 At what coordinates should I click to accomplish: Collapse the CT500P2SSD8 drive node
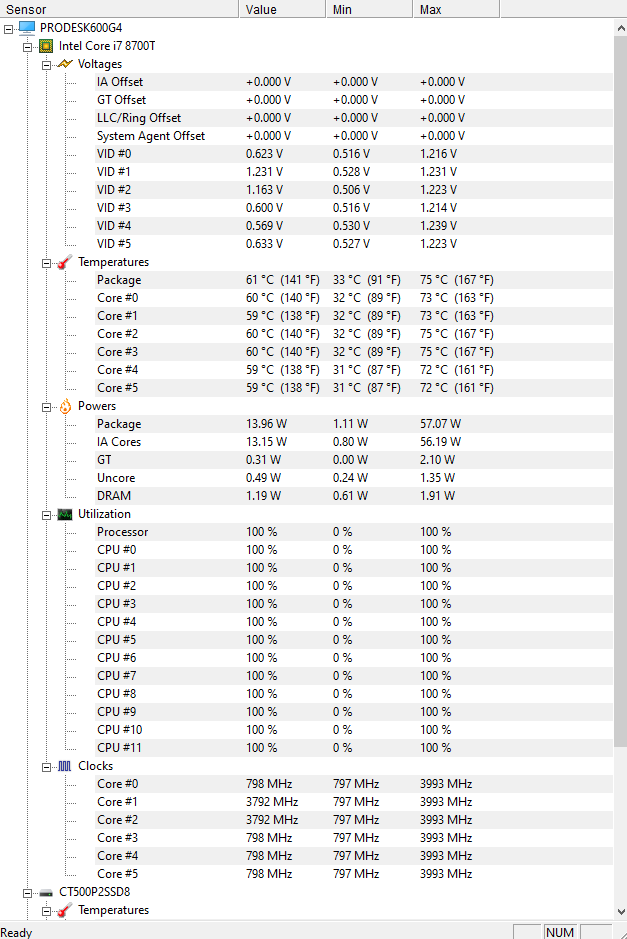point(28,893)
